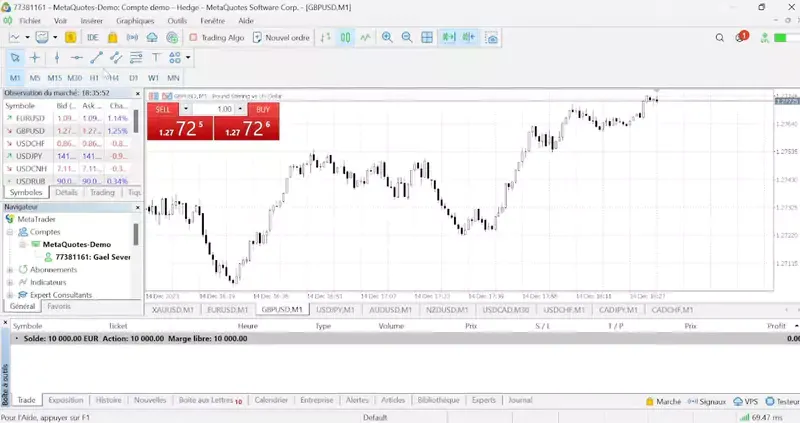The width and height of the screenshot is (800, 423).
Task: Open the Fichier menu
Action: tap(30, 21)
